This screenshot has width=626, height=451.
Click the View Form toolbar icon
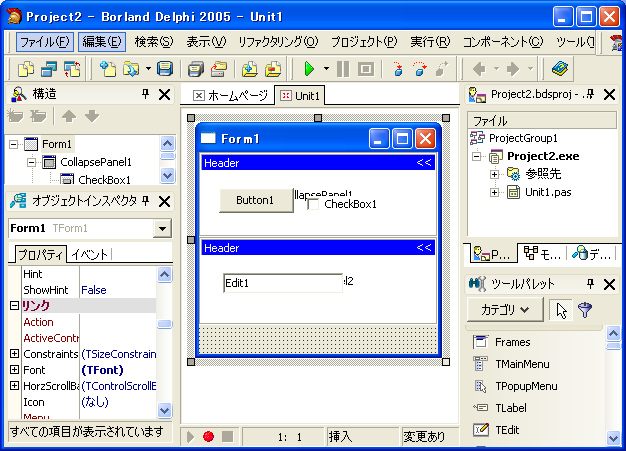coord(49,69)
